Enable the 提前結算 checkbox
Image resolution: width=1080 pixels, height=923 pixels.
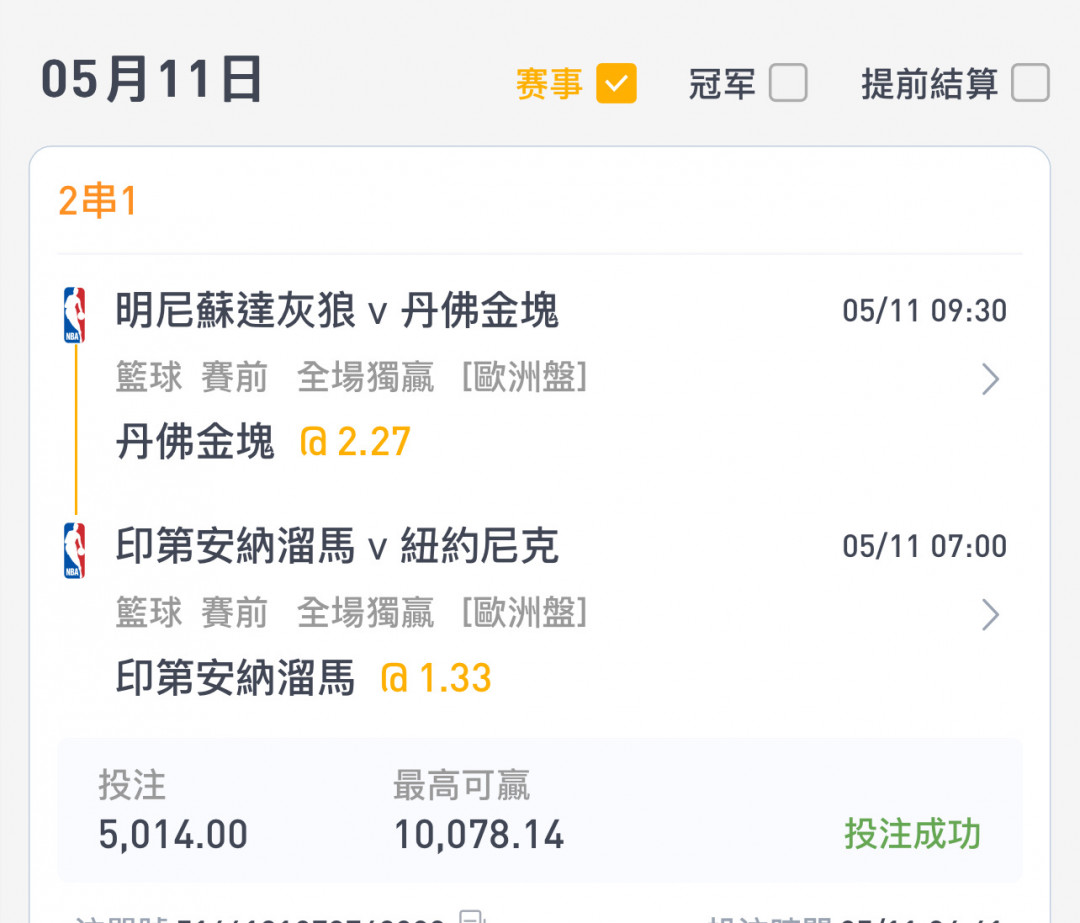1030,83
